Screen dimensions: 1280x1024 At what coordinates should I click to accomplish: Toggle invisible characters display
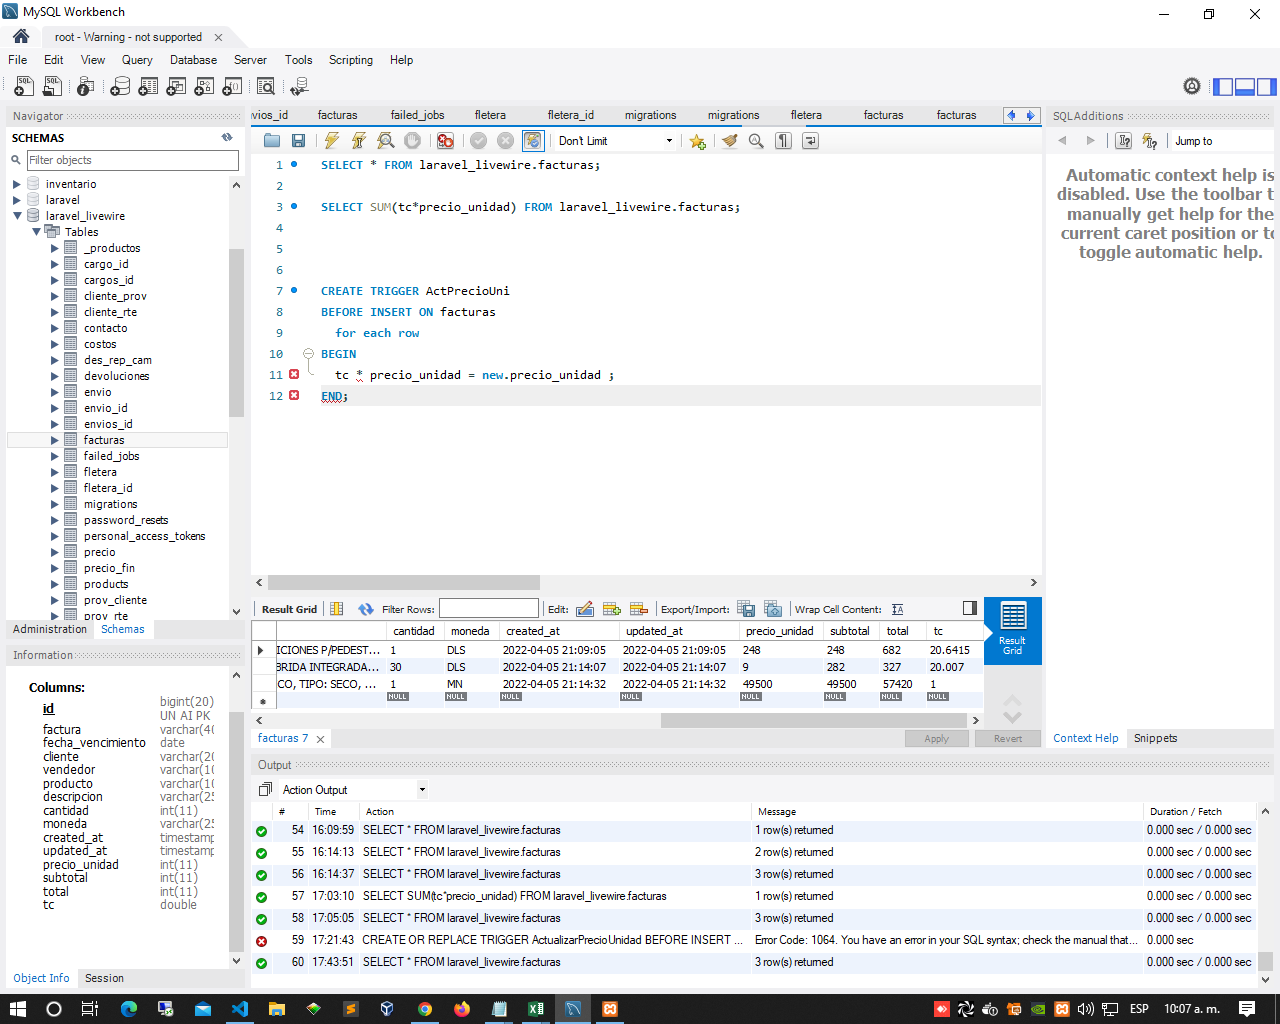pyautogui.click(x=784, y=141)
